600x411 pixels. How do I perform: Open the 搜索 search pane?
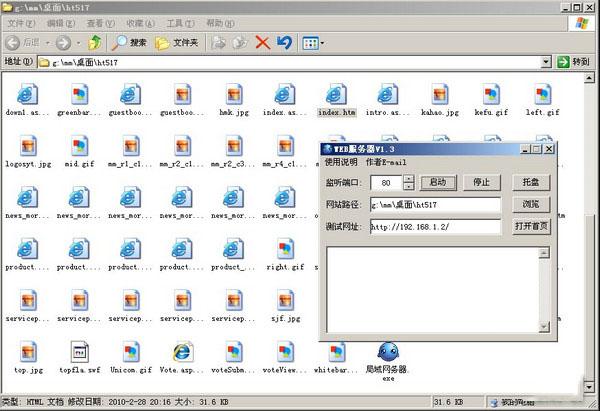pos(129,42)
